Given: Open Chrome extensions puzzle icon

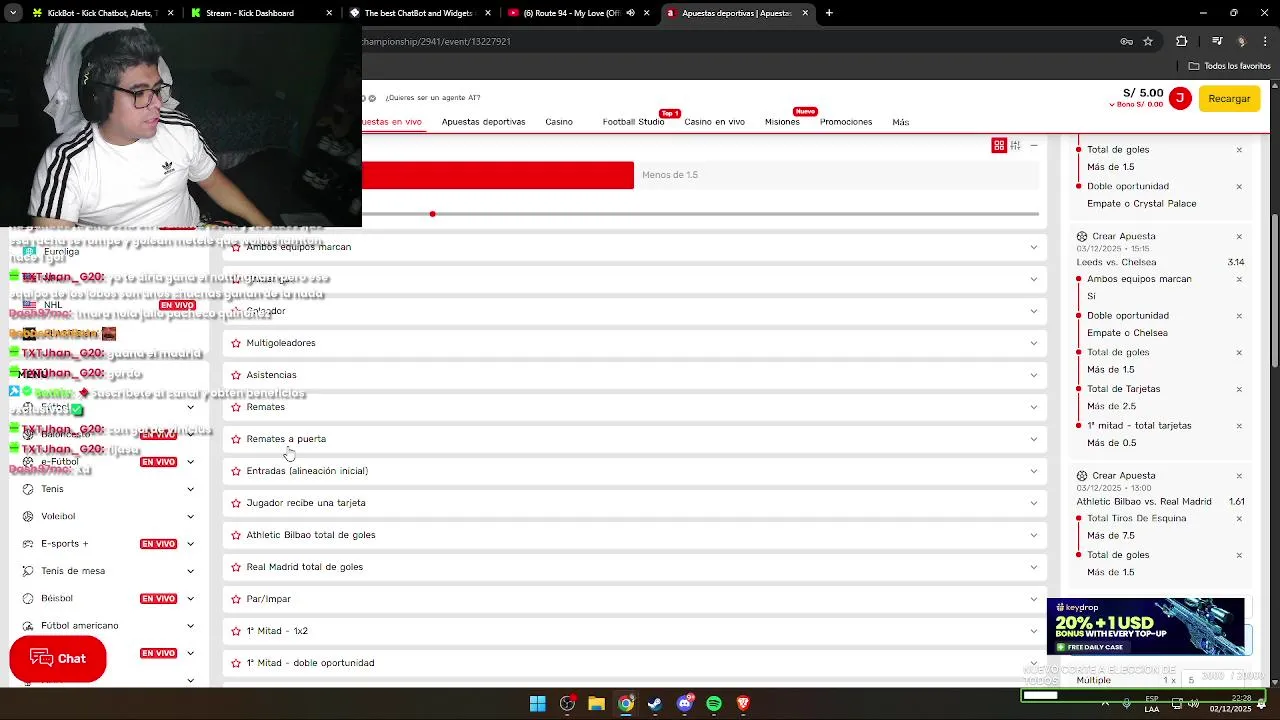Looking at the screenshot, I should coord(1181,41).
